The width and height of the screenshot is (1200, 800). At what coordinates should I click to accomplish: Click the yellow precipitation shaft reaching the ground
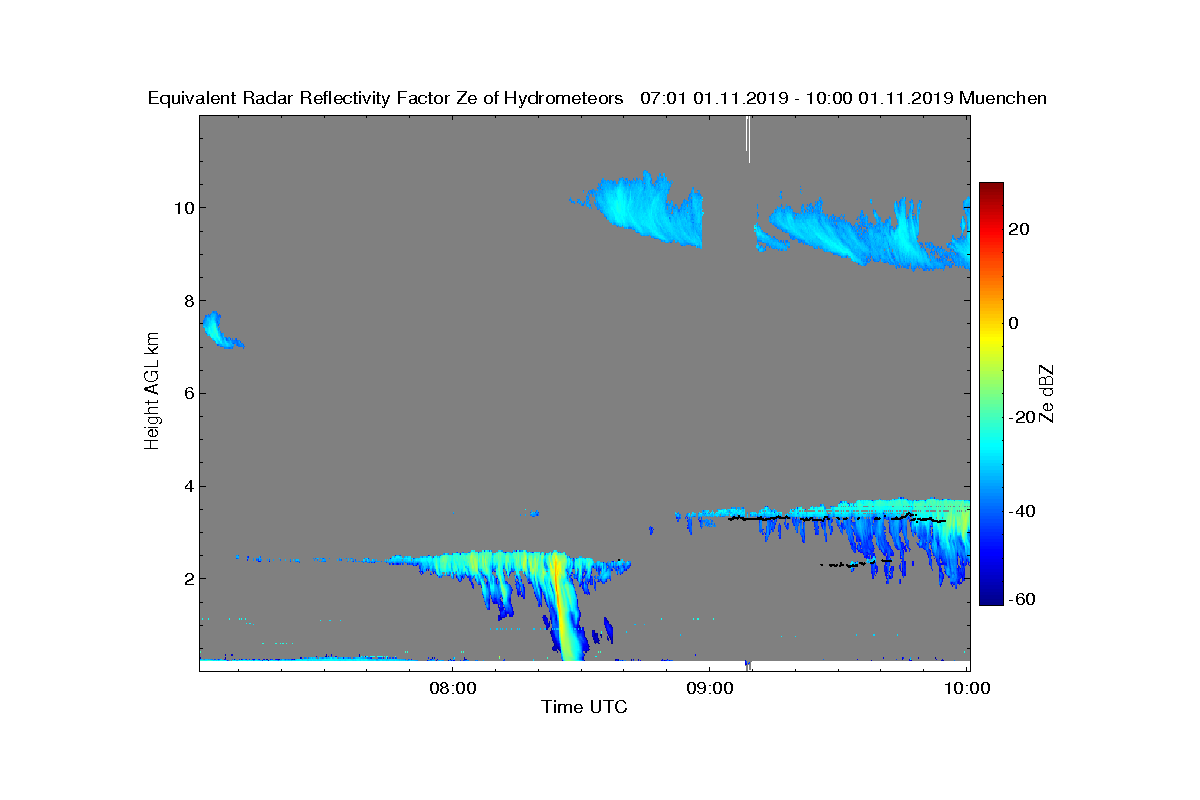coord(565,610)
